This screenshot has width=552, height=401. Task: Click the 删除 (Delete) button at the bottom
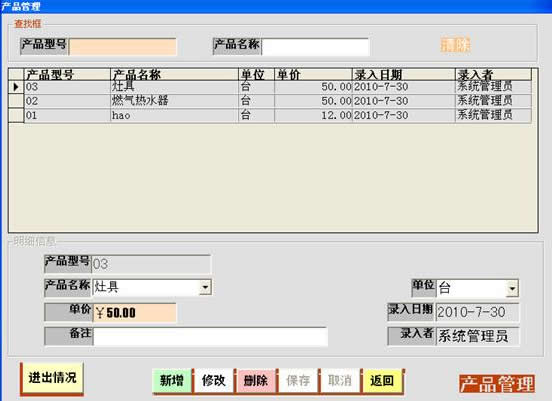[256, 381]
